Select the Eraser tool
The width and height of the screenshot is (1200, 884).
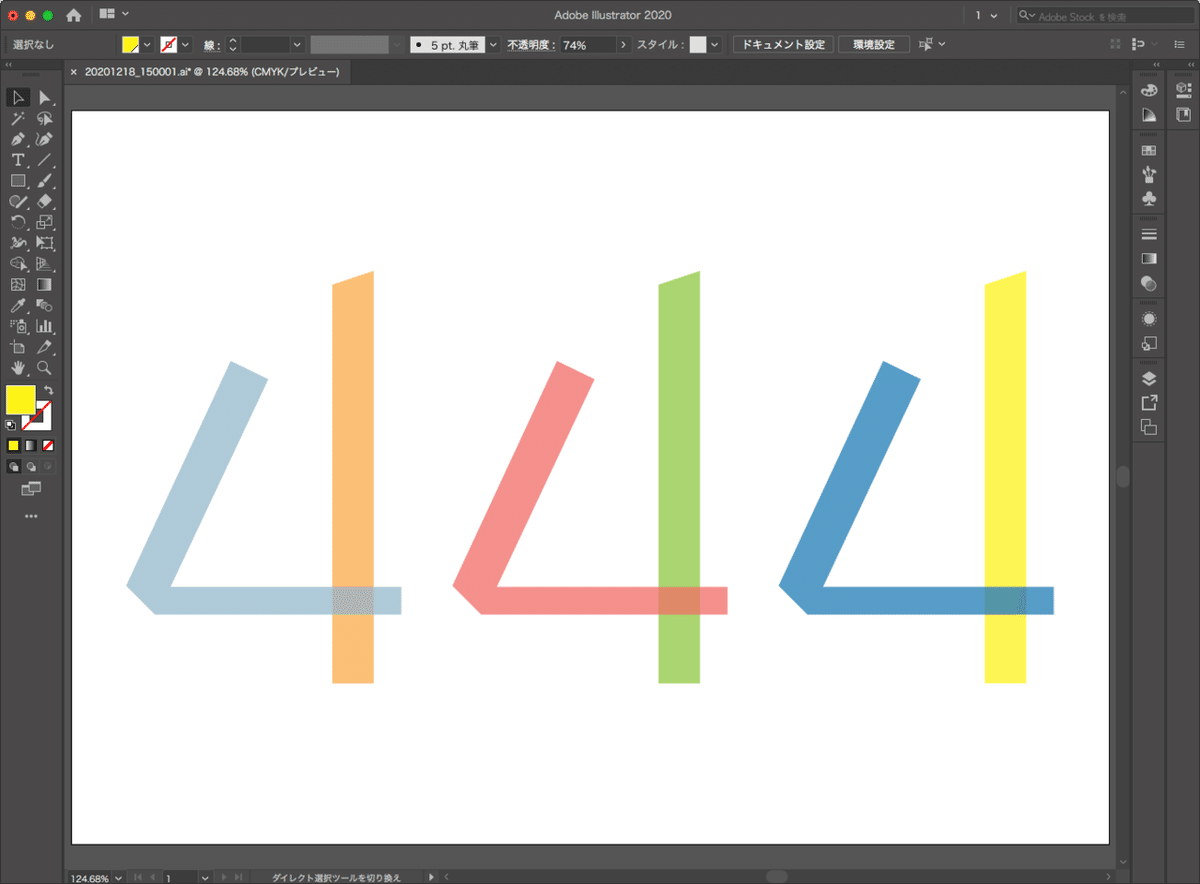point(45,202)
